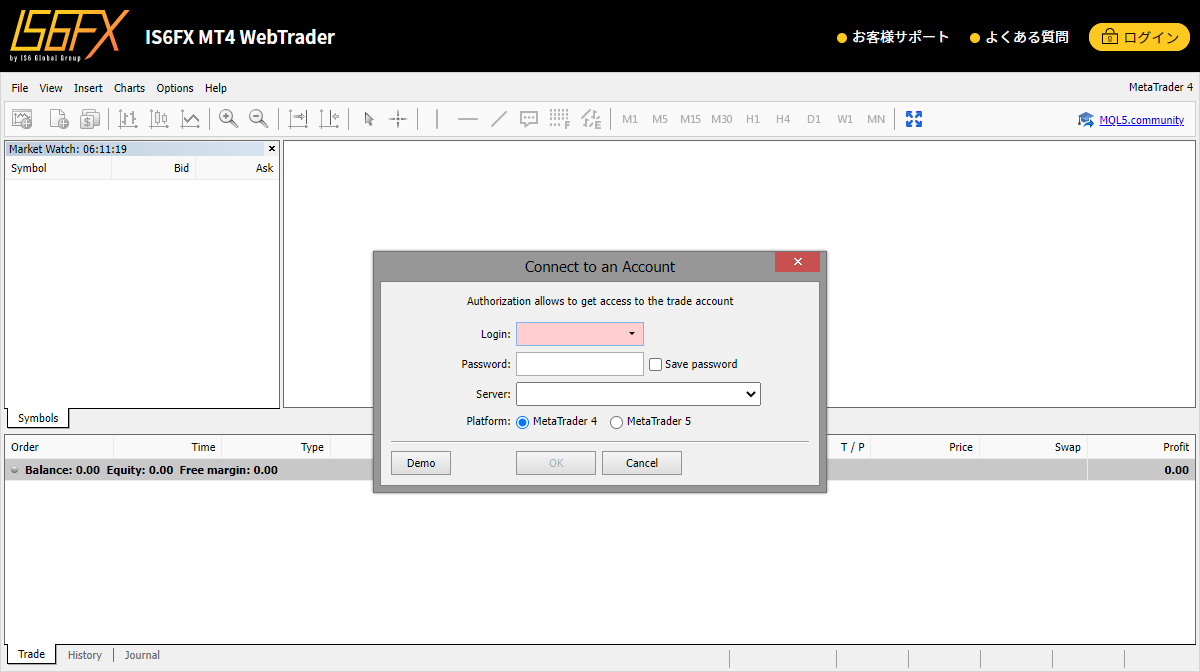Screen dimensions: 1200x672
Task: Switch to the History tab
Action: tap(85, 656)
